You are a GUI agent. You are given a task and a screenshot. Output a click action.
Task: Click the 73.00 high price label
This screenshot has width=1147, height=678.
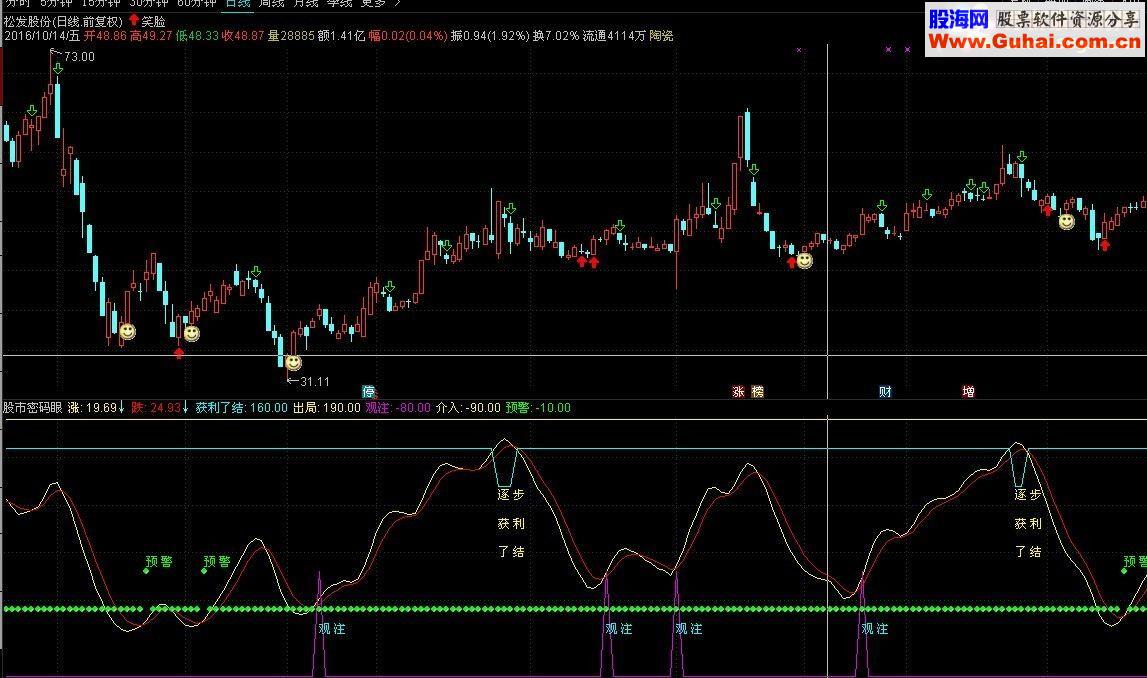pos(79,56)
